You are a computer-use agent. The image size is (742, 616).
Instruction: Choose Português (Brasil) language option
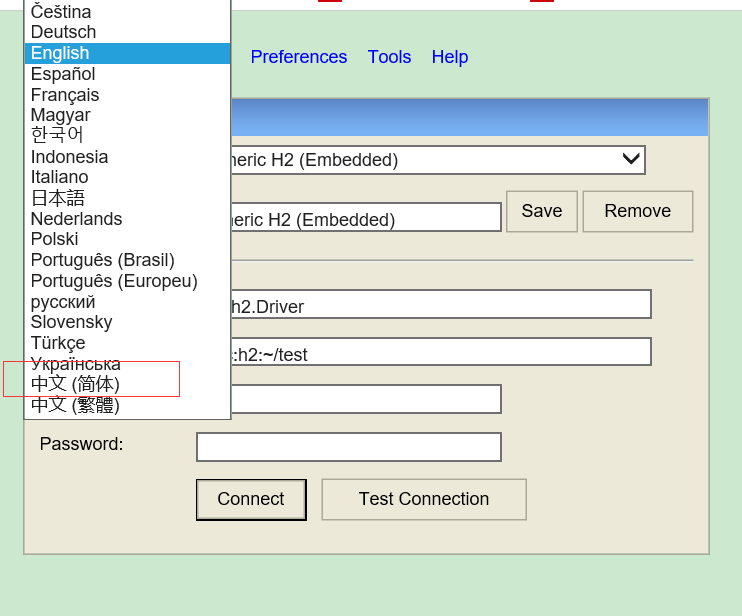tap(102, 260)
